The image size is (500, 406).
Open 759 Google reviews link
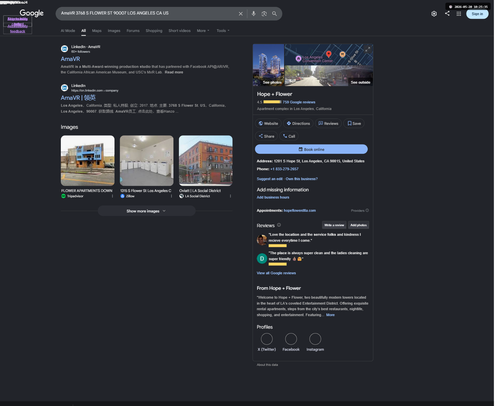(x=299, y=102)
